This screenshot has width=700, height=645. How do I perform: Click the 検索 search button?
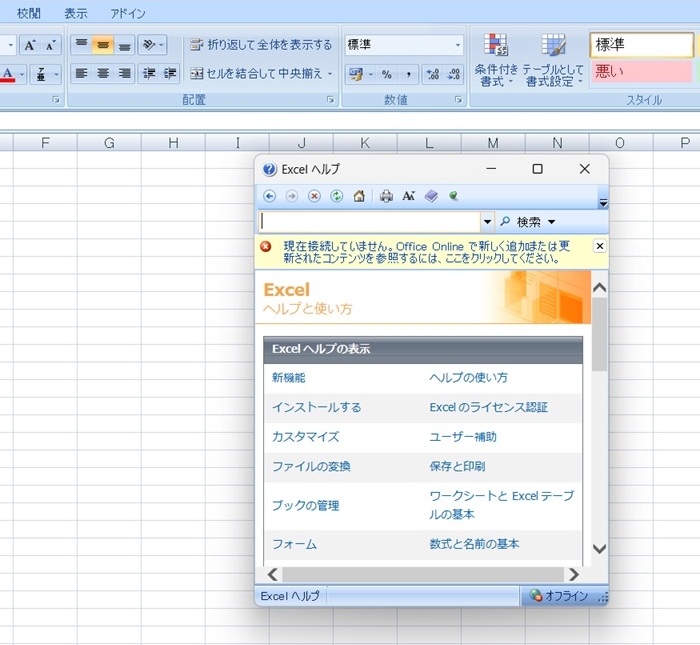(521, 221)
